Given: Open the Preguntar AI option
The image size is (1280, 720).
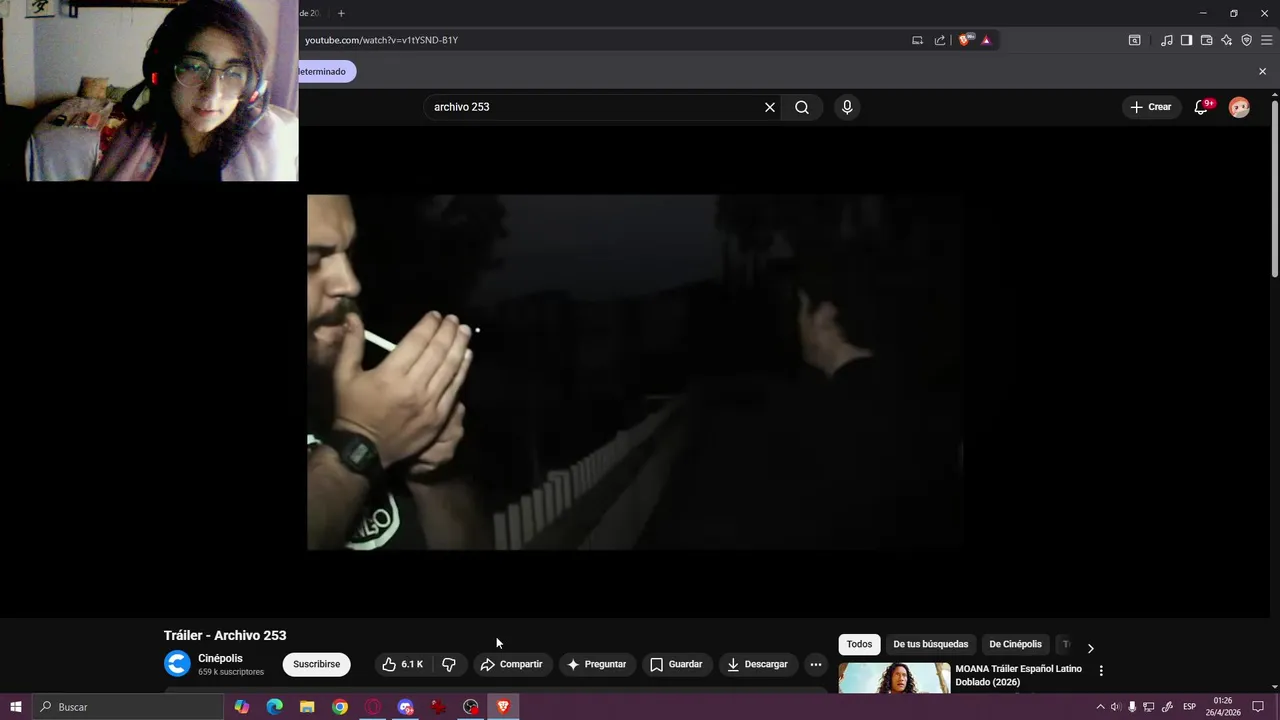Looking at the screenshot, I should [x=597, y=664].
